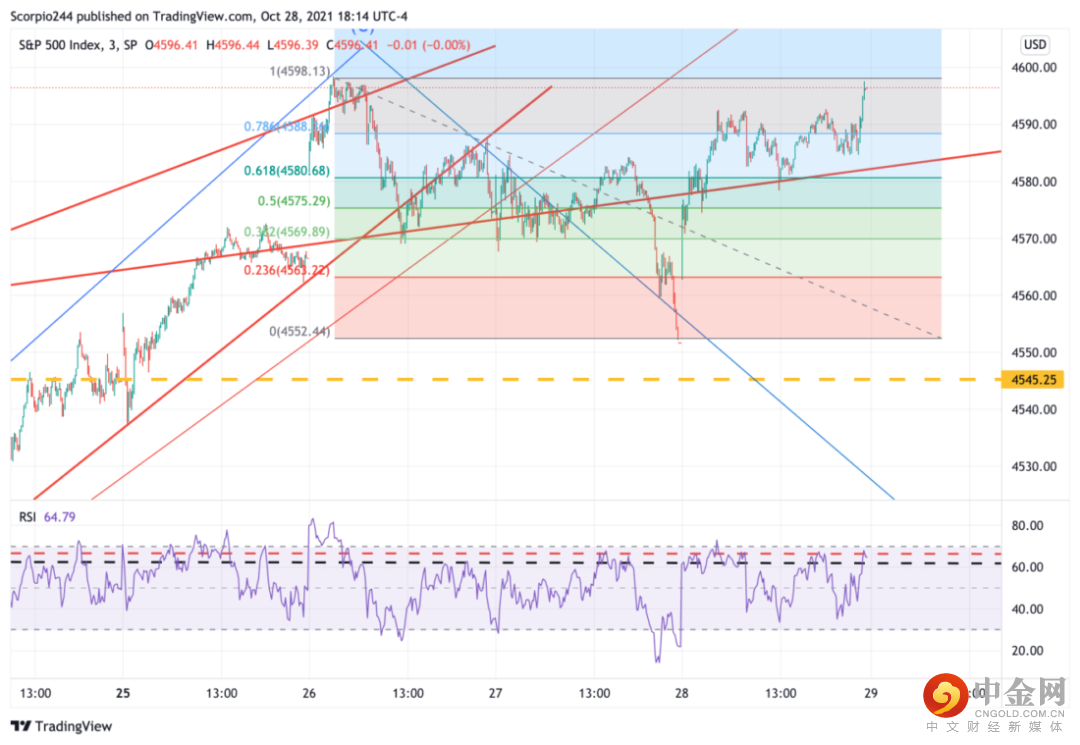
Task: Click the RSI 60.00 scale label
Action: pyautogui.click(x=1027, y=567)
